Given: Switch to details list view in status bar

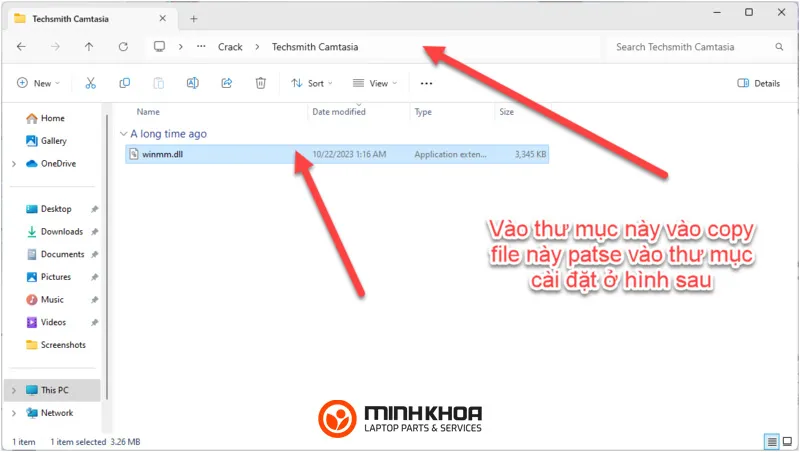Looking at the screenshot, I should [x=771, y=441].
